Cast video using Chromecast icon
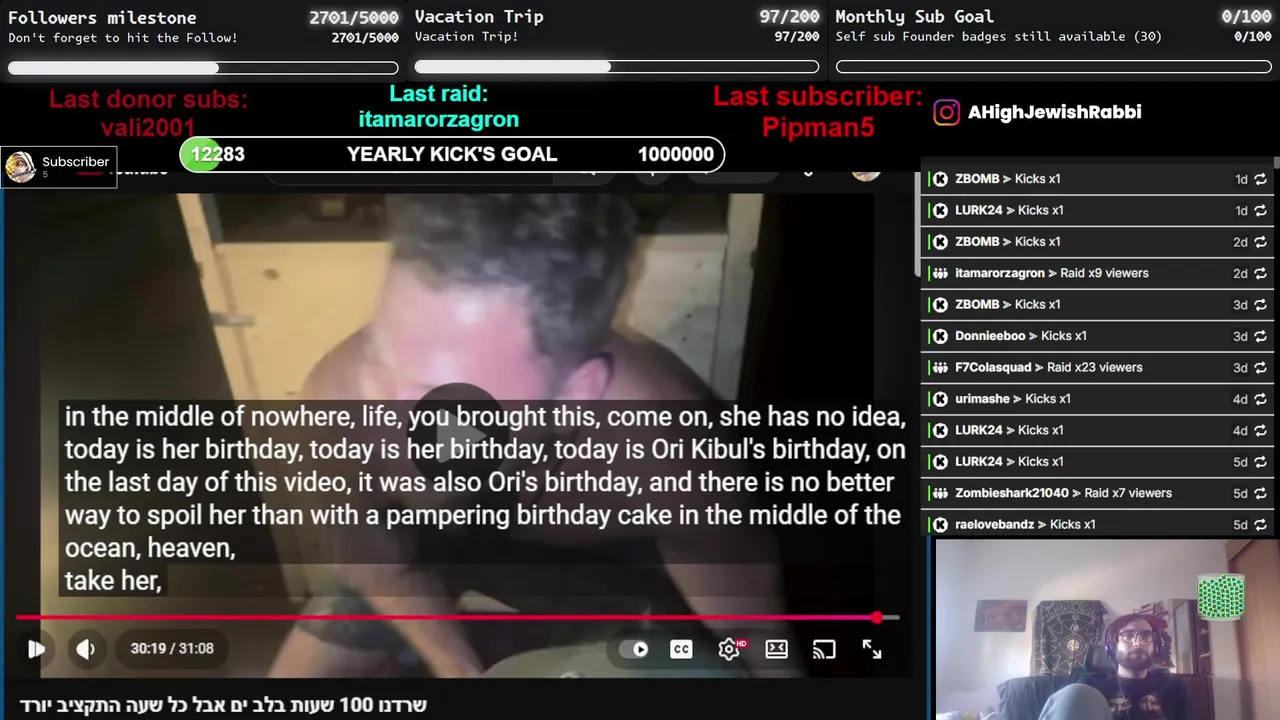1280x720 pixels. [824, 649]
